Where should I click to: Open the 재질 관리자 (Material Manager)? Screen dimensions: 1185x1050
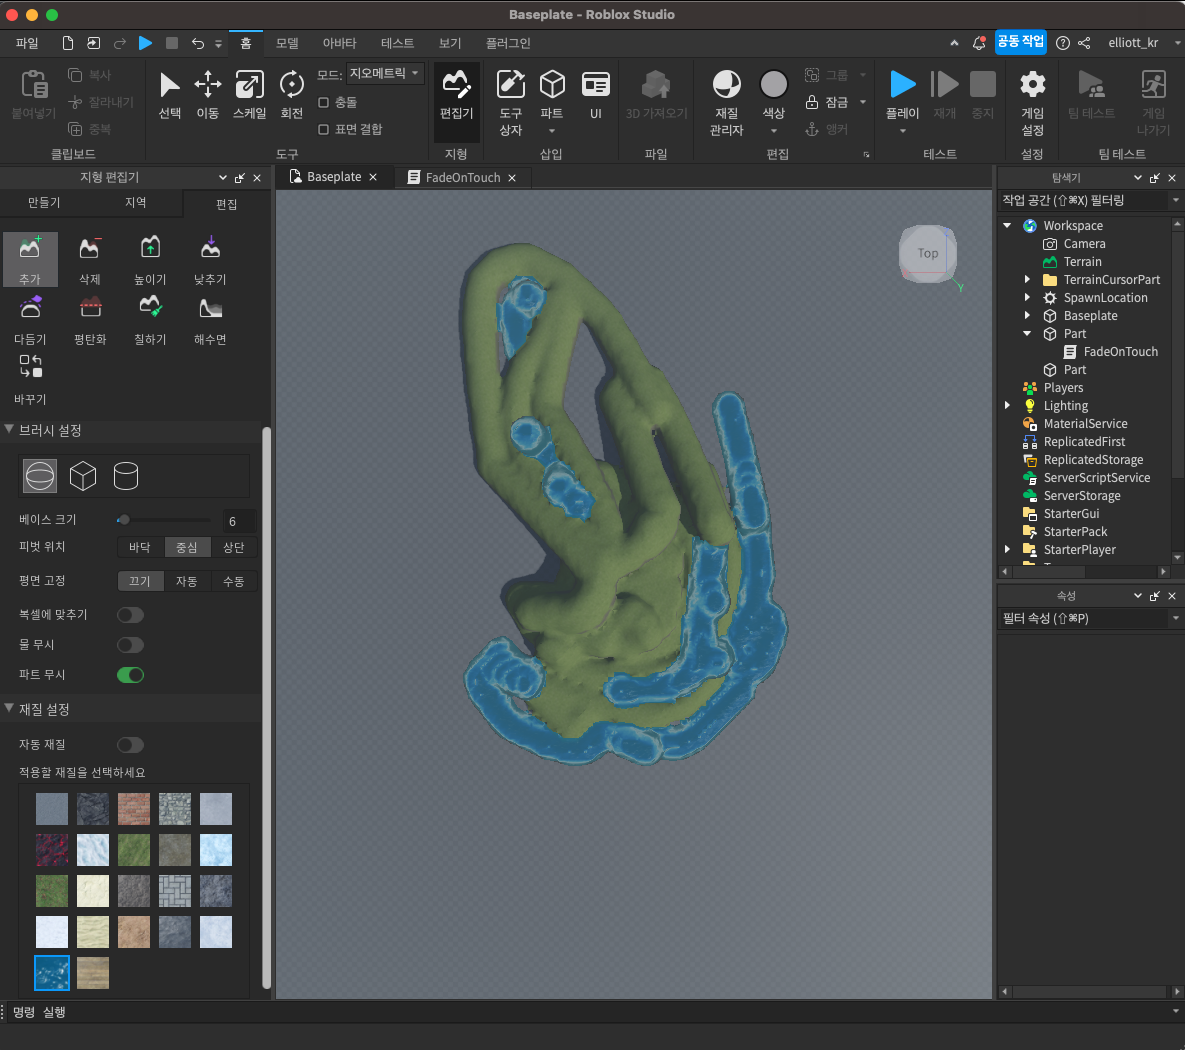pyautogui.click(x=726, y=102)
